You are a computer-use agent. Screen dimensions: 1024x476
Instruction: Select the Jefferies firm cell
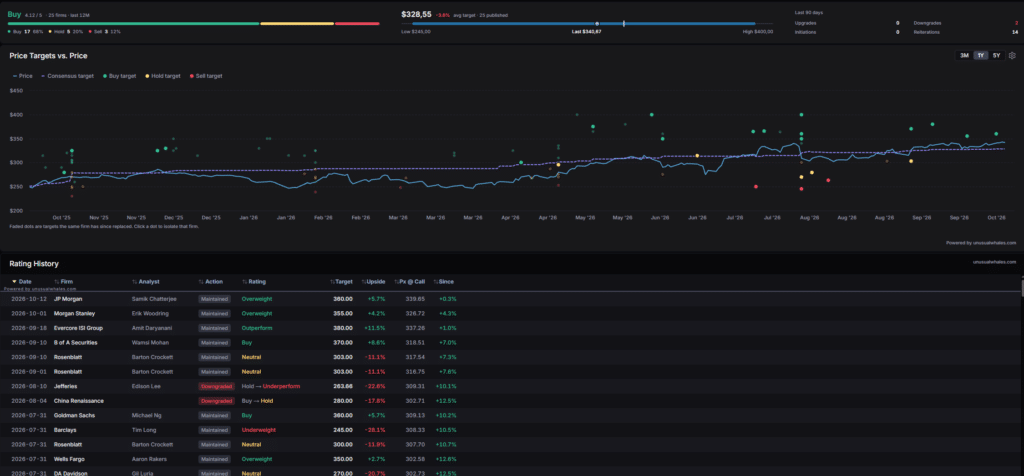click(65, 387)
